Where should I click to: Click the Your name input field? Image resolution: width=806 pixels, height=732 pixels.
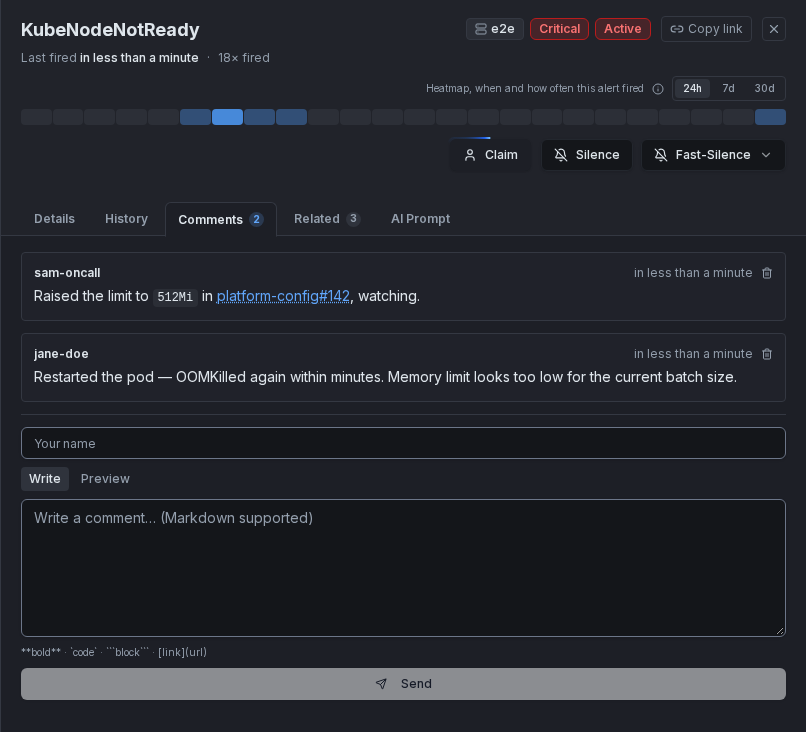(403, 443)
